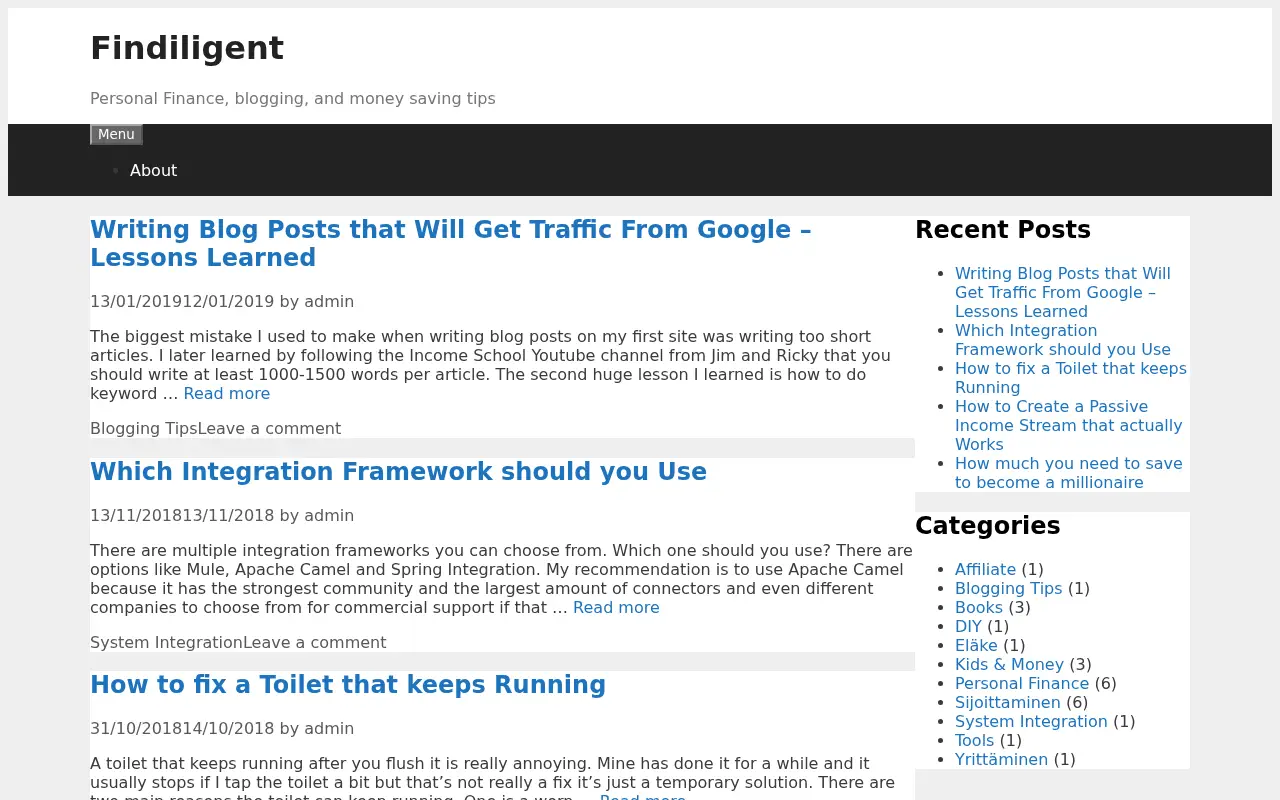
Task: Open the post title 'Writing Blog Posts that Will Get Traffic'
Action: [x=450, y=243]
